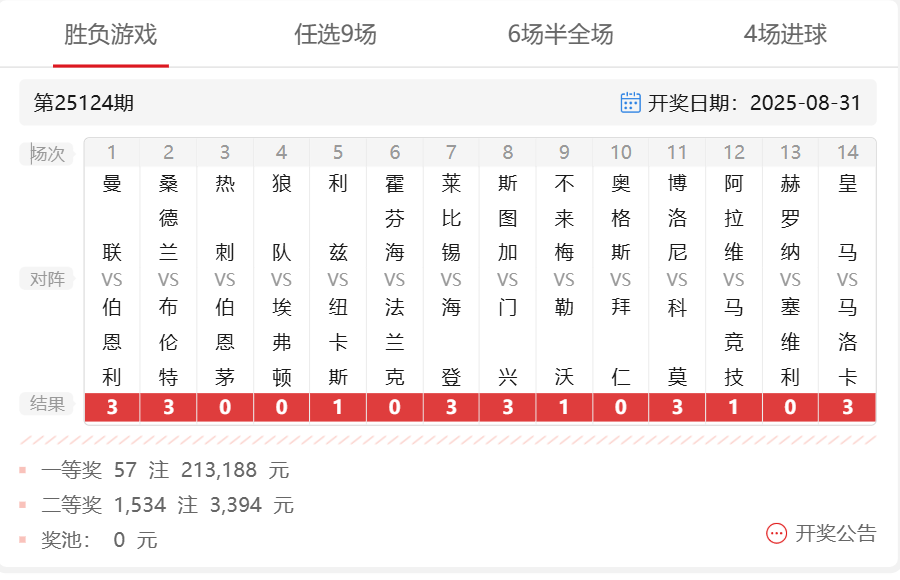Click second prize count 1,534
This screenshot has height=580, width=900.
click(x=139, y=505)
